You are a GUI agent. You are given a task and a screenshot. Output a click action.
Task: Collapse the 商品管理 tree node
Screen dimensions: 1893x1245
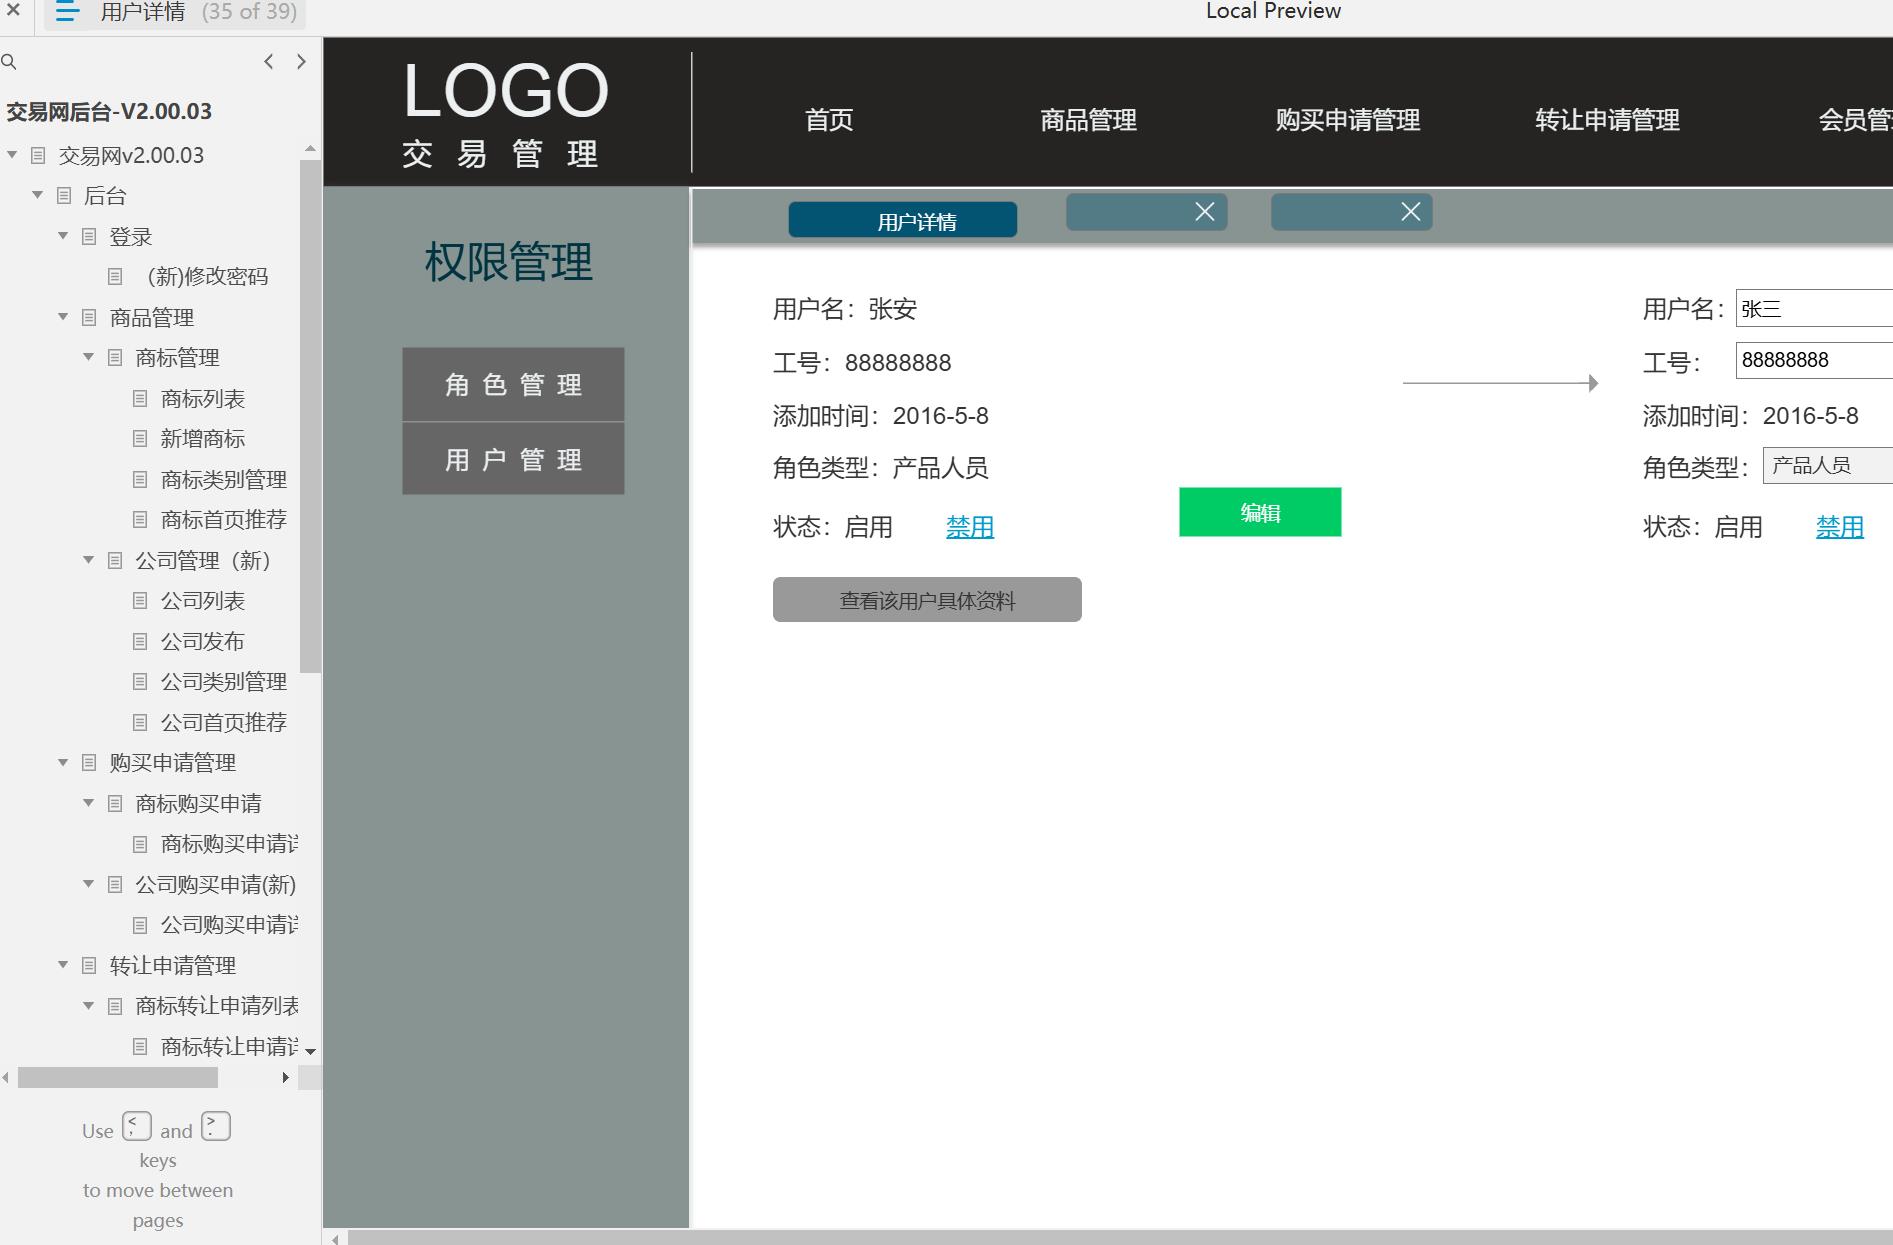click(x=63, y=317)
